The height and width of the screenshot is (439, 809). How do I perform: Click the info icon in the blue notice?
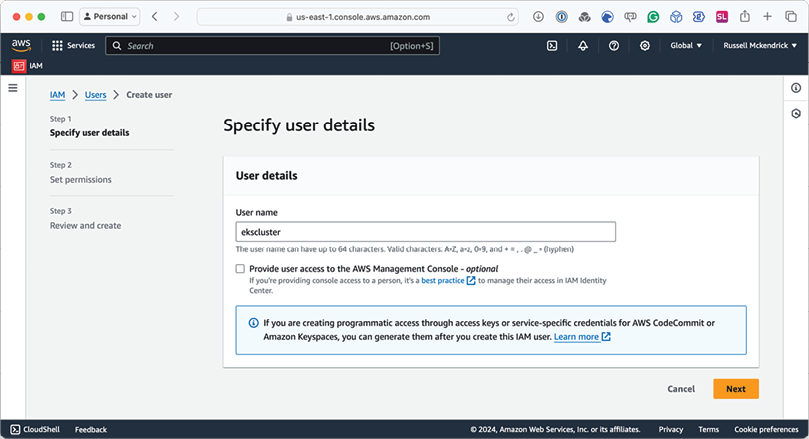pyautogui.click(x=253, y=323)
